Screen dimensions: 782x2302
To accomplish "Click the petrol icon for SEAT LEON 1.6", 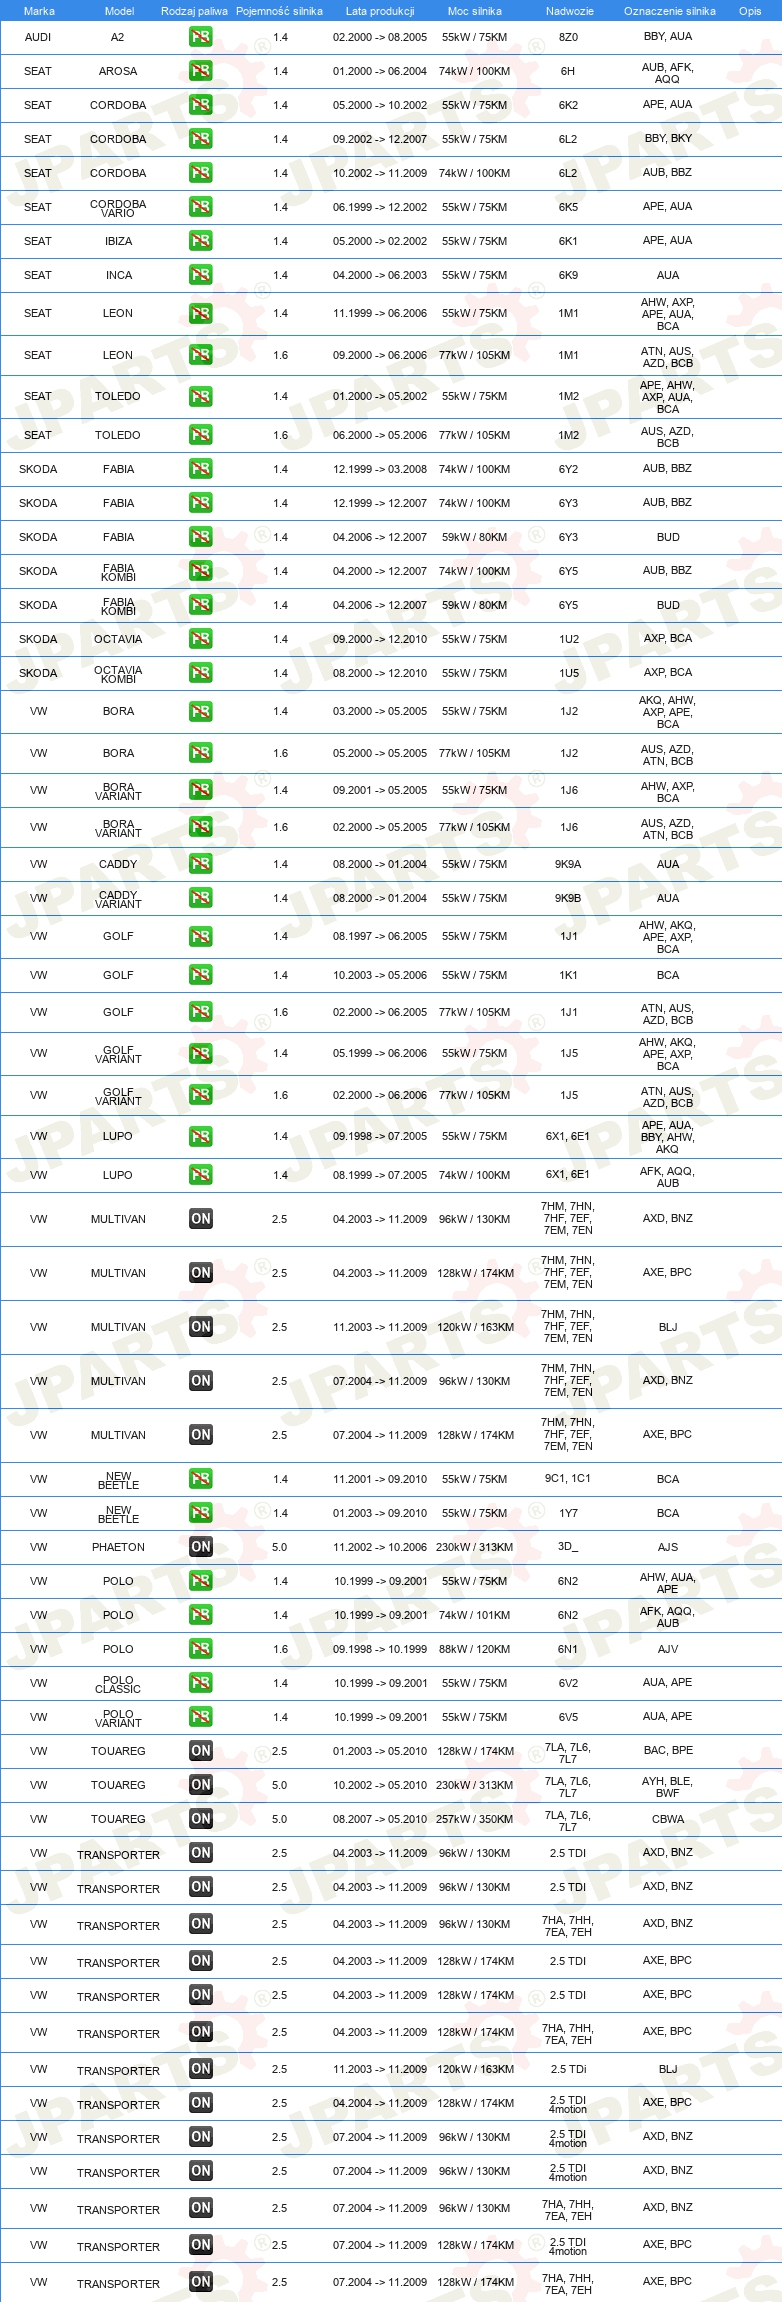I will (200, 355).
